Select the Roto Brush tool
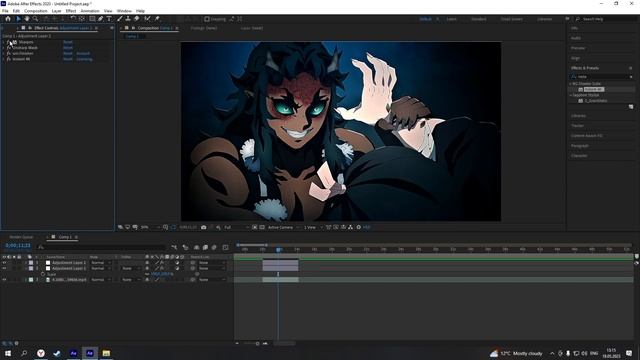This screenshot has width=640, height=360. (x=147, y=19)
